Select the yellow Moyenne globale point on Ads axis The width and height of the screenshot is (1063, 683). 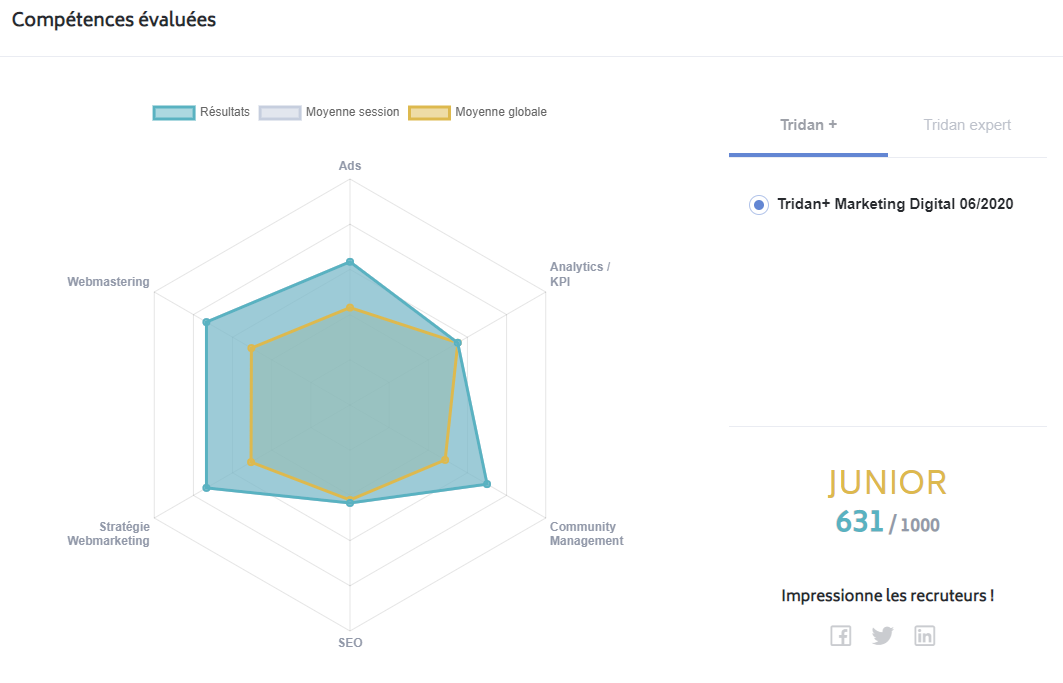(350, 308)
